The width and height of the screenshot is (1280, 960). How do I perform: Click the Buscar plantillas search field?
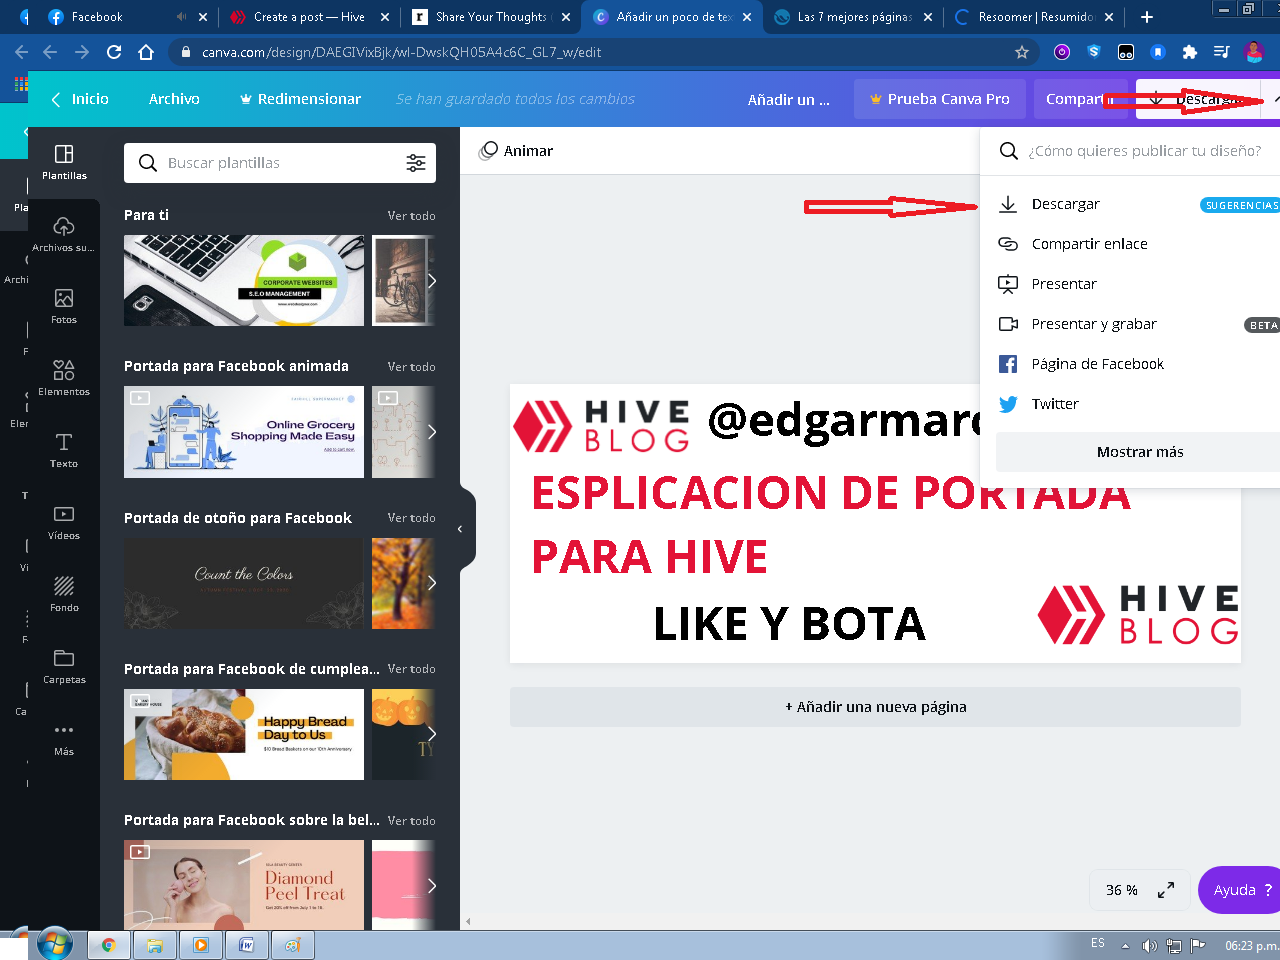tap(280, 163)
